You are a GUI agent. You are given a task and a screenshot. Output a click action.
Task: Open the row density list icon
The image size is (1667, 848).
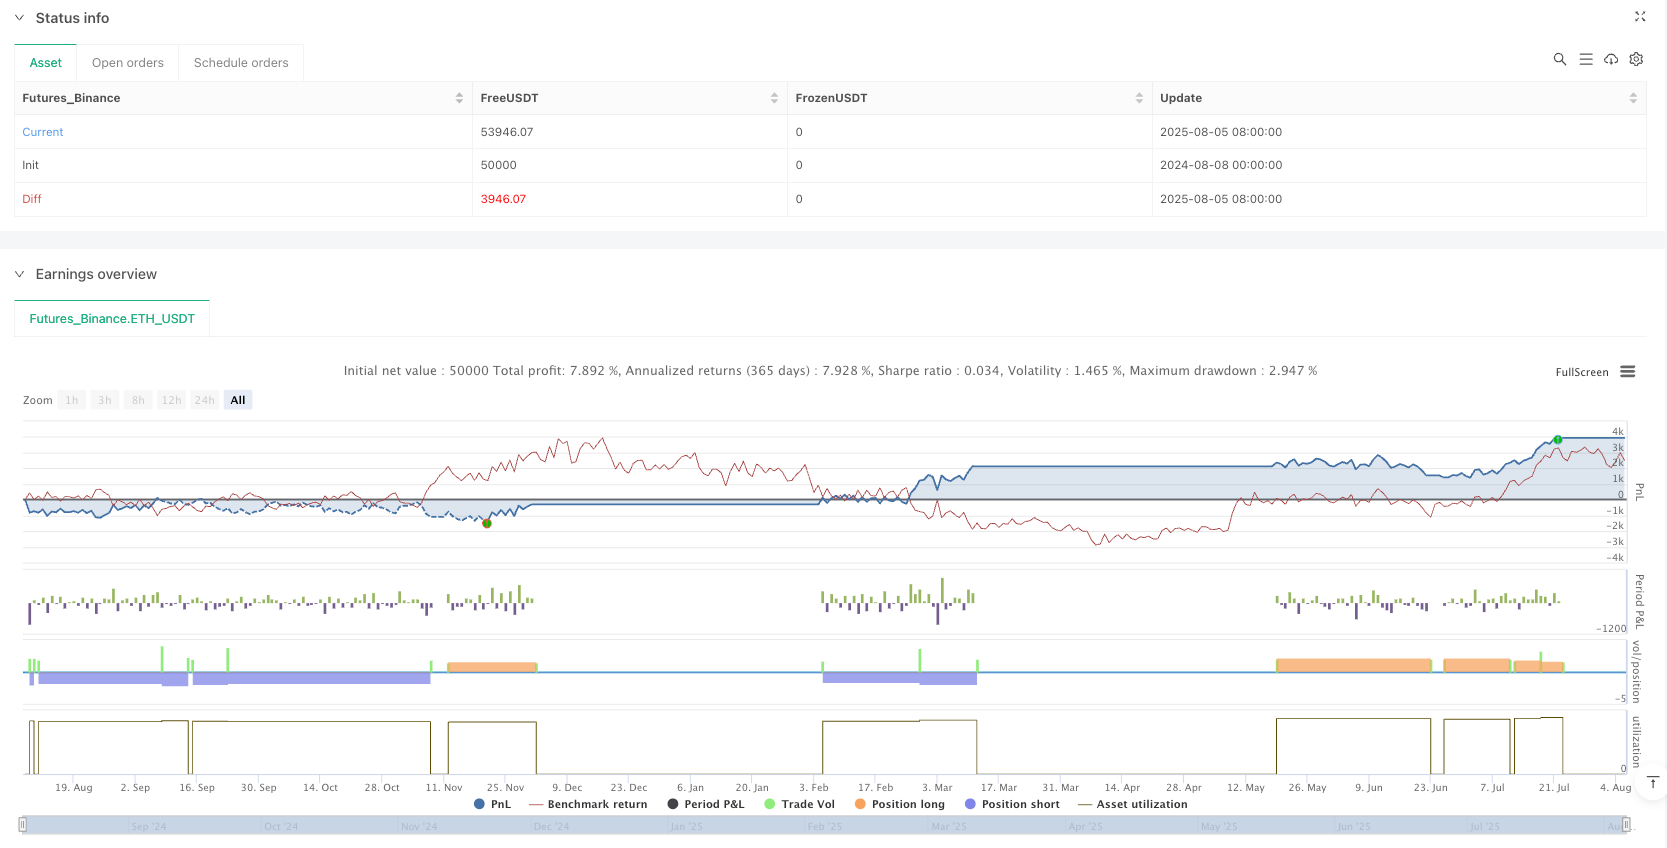[1585, 60]
